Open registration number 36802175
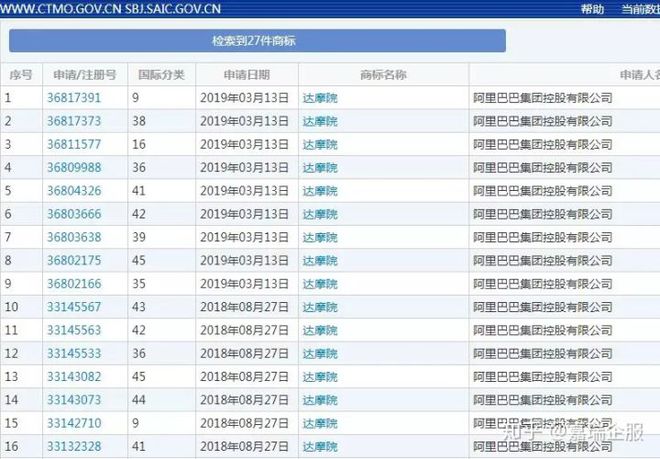The width and height of the screenshot is (660, 459). tap(74, 260)
